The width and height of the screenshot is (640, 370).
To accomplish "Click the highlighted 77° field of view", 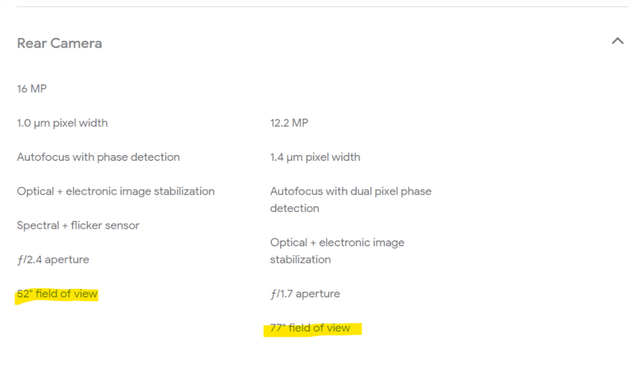I will pos(310,328).
